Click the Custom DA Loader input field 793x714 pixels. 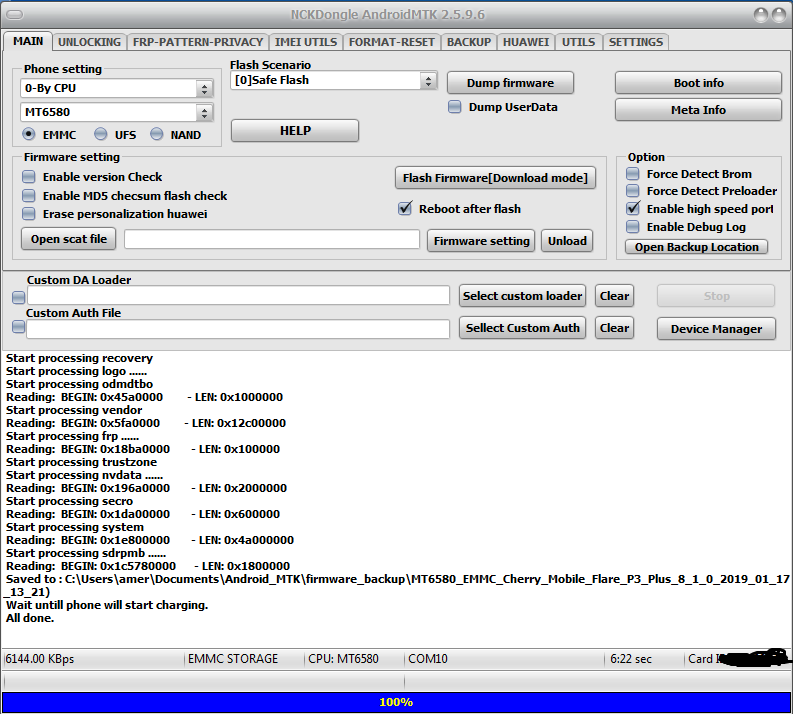click(238, 295)
